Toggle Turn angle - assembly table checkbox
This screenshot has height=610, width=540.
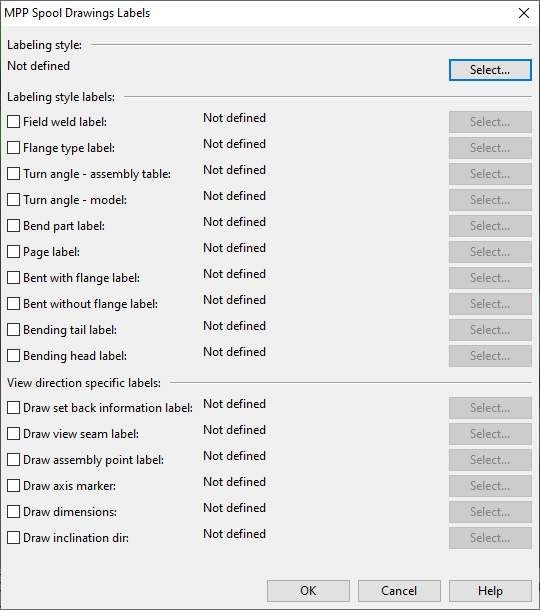coord(14,174)
